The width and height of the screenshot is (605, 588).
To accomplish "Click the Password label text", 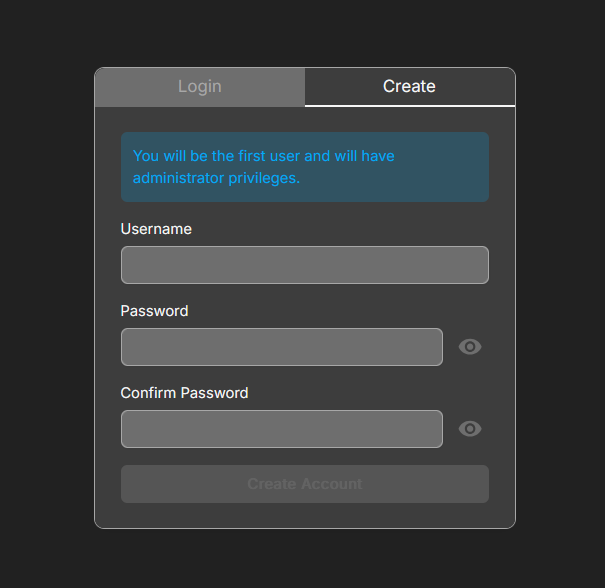I will coord(154,311).
